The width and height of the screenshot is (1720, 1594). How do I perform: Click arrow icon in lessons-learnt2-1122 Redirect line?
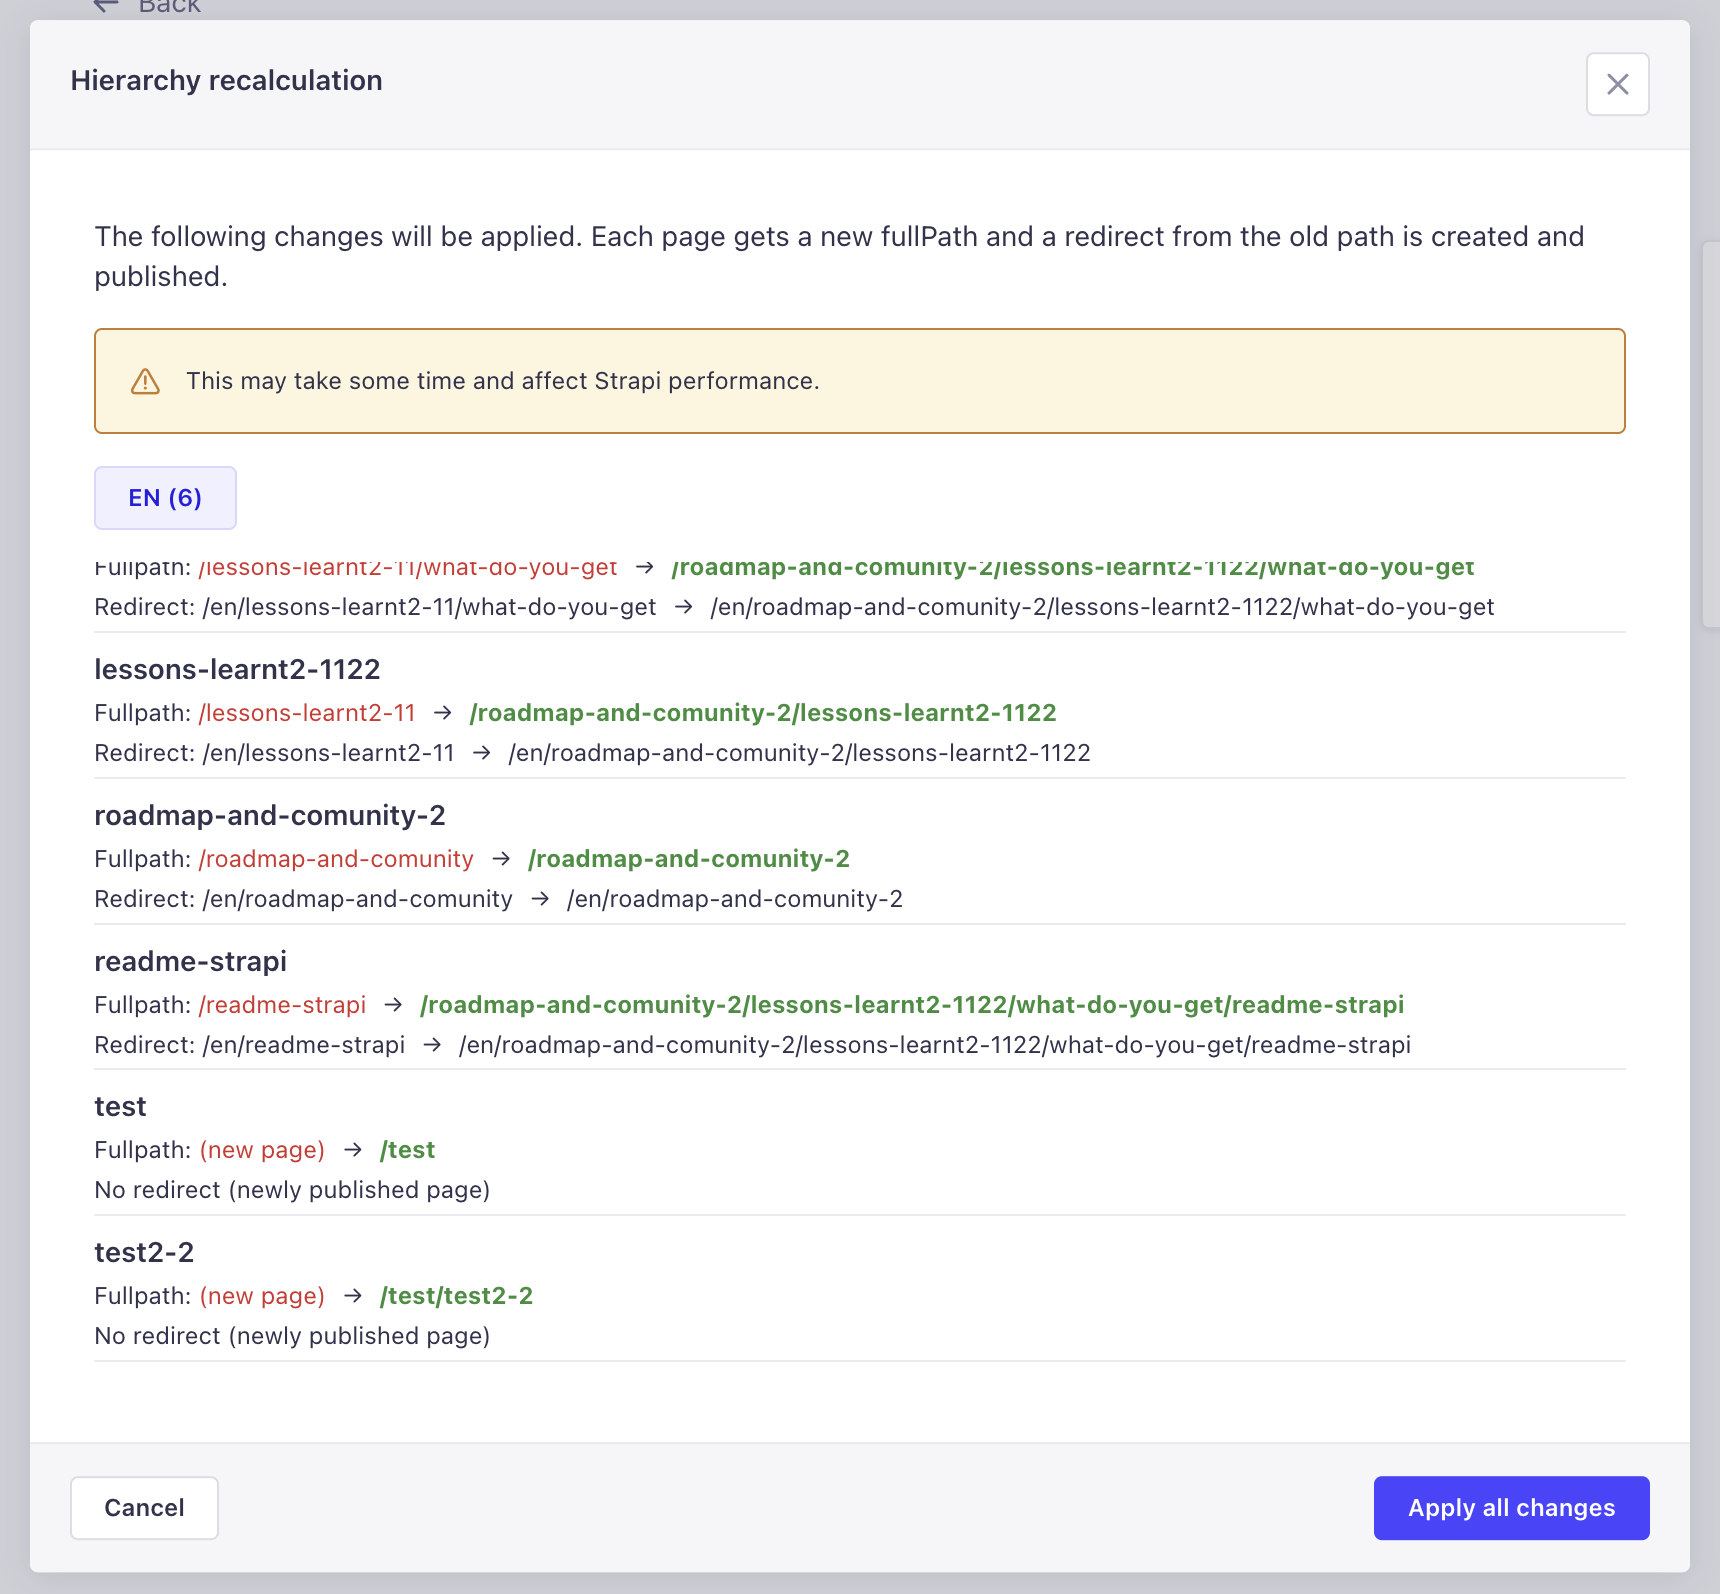coord(481,753)
